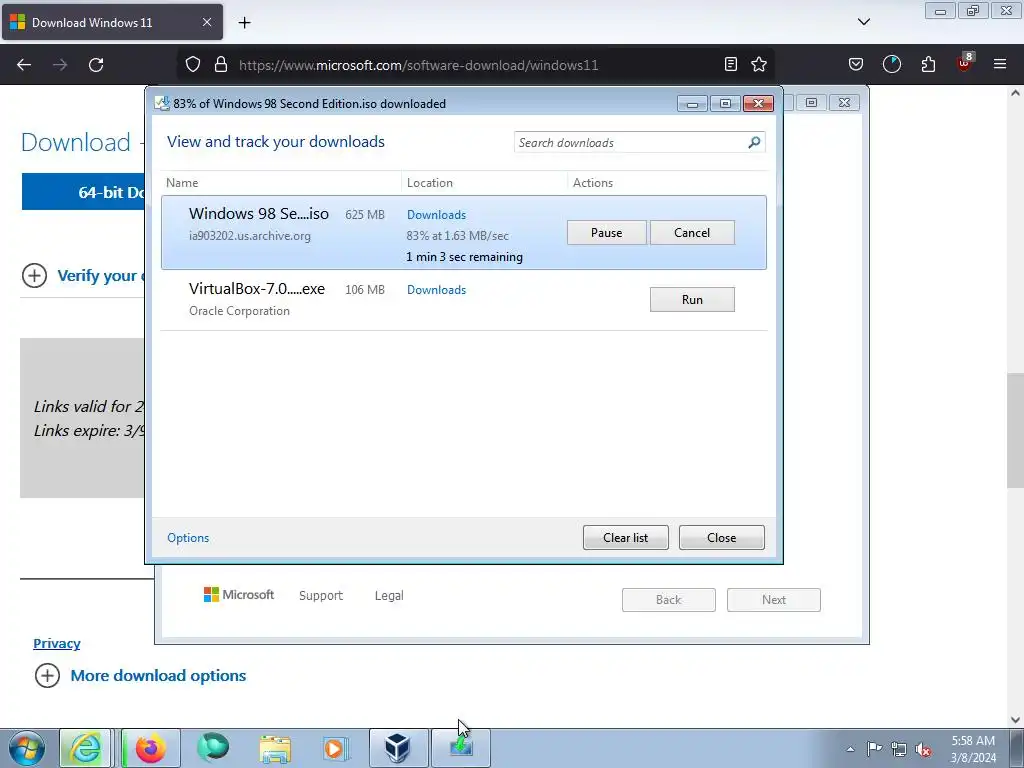Viewport: 1024px width, 768px height.
Task: Open the Extensions puzzle piece icon
Action: point(928,64)
